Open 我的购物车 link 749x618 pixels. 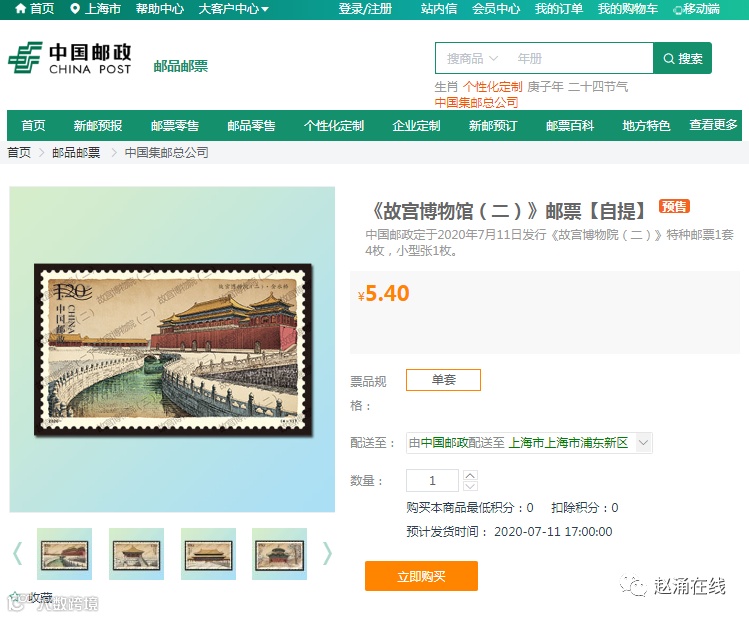(x=628, y=9)
